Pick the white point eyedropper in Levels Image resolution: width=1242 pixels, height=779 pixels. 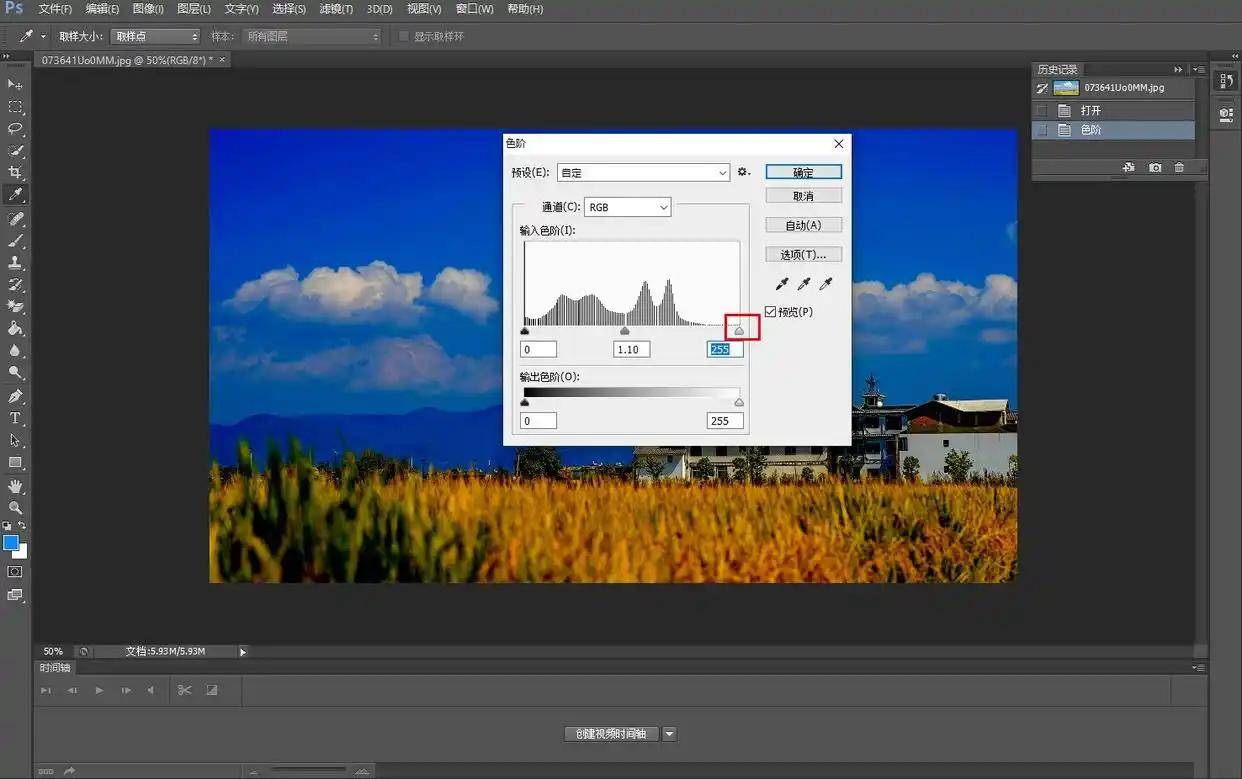826,284
